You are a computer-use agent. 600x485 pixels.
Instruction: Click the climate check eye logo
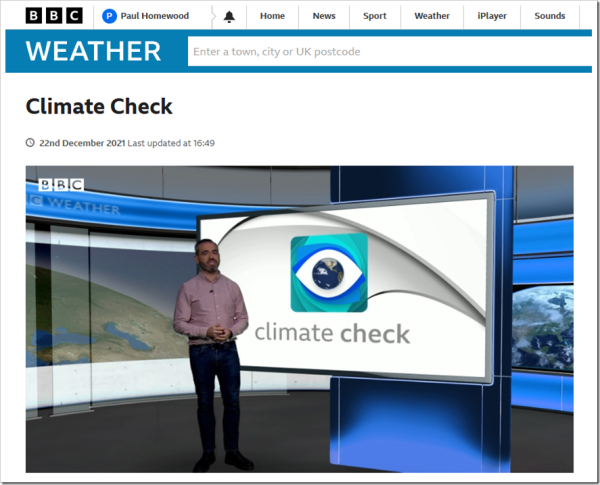[x=329, y=273]
